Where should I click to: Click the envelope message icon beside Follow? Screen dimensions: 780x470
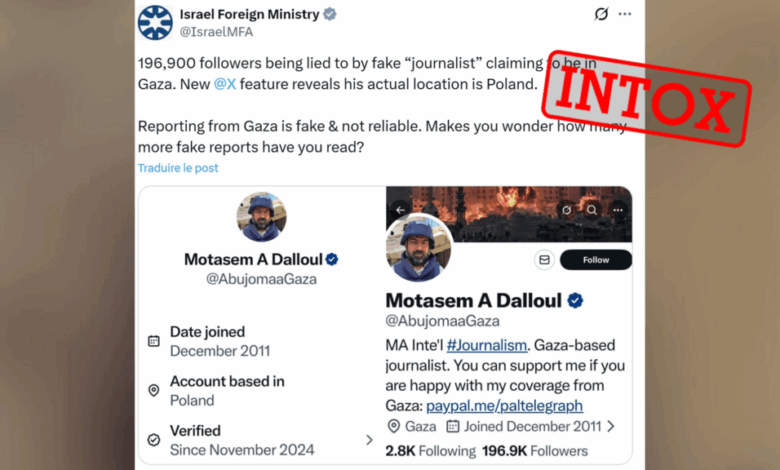pos(544,260)
